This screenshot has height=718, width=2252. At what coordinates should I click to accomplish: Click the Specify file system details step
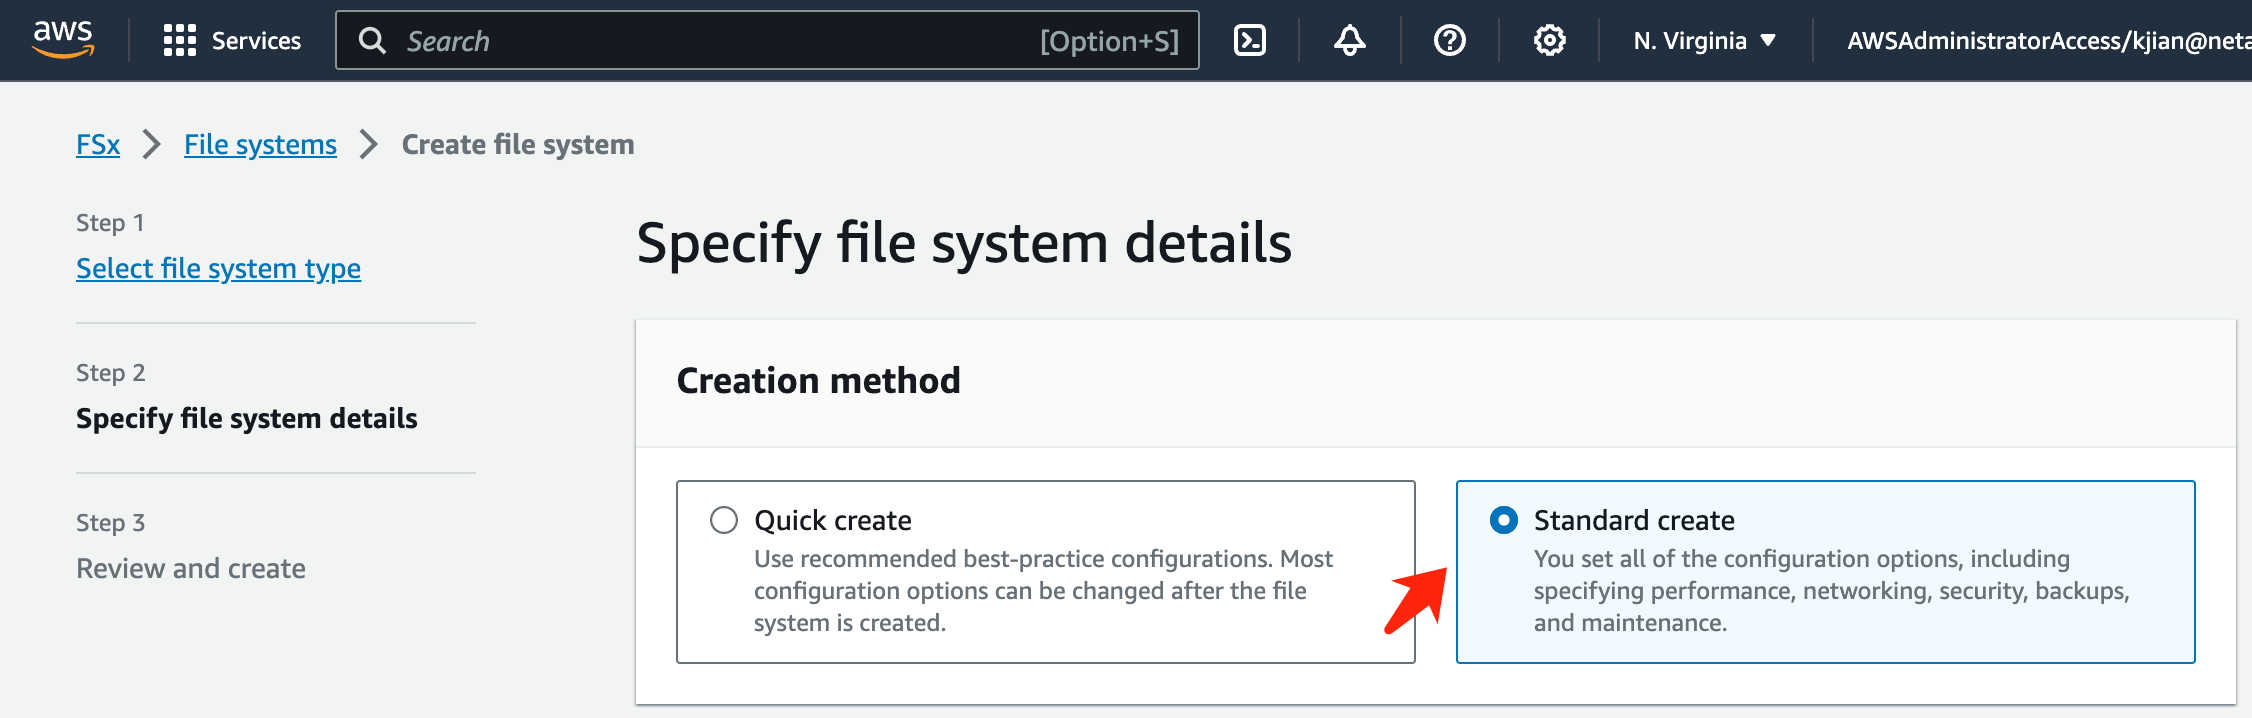pos(247,419)
